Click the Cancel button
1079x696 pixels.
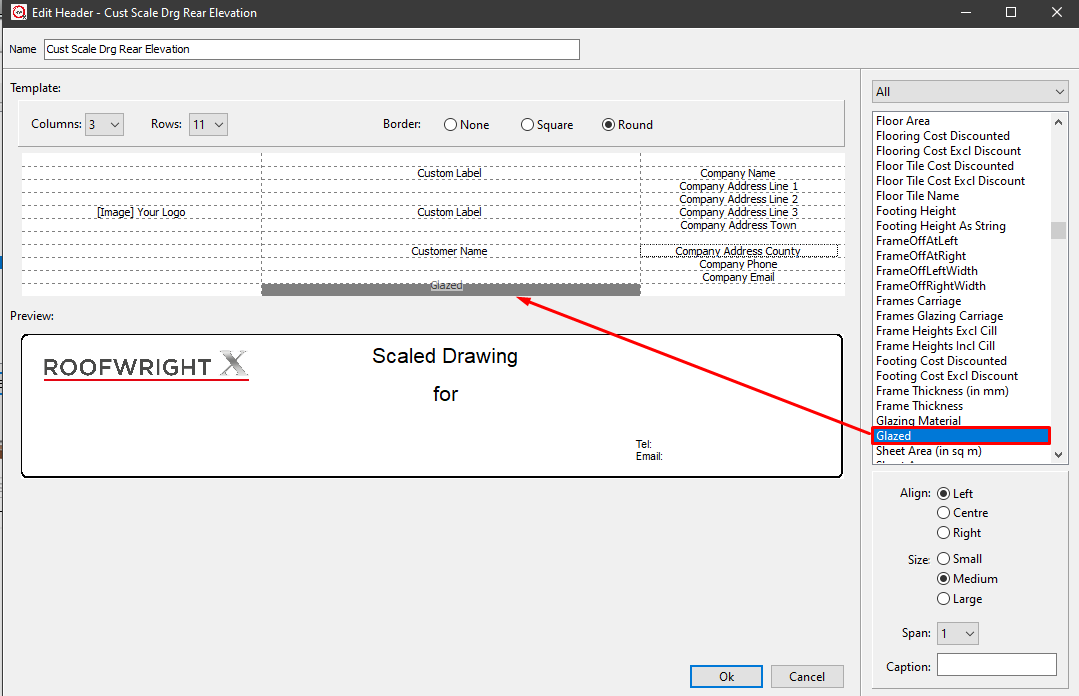pyautogui.click(x=806, y=677)
